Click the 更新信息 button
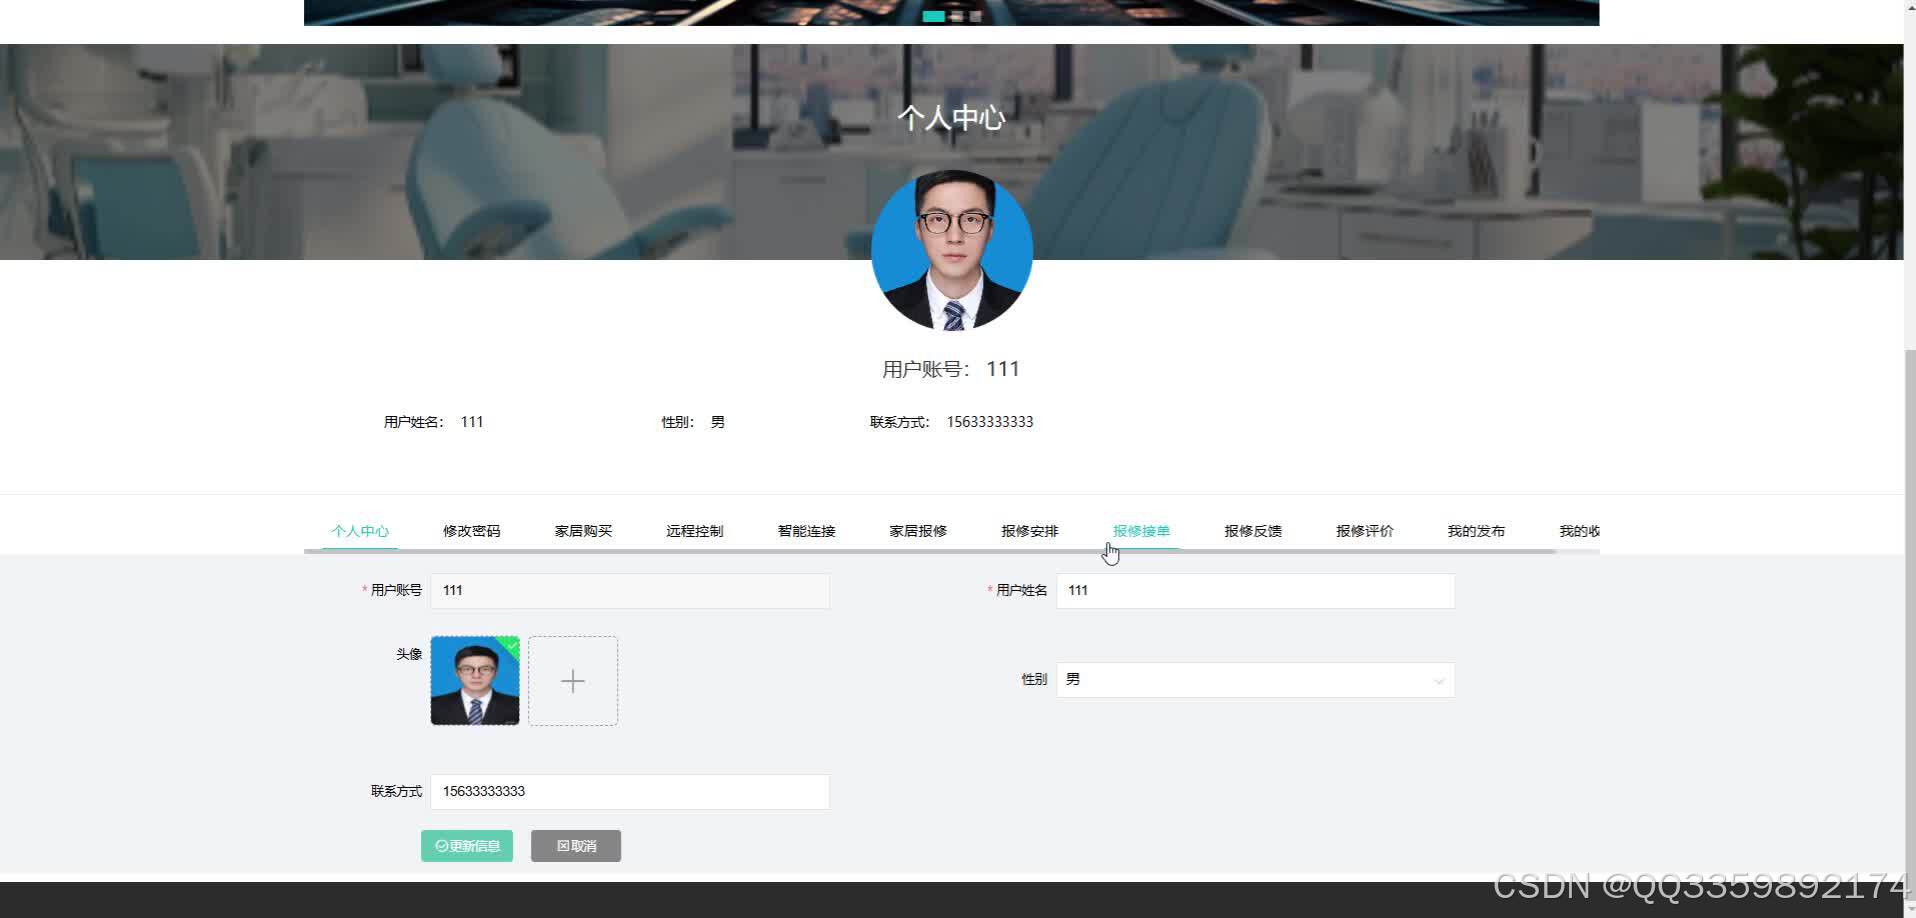Image resolution: width=1916 pixels, height=918 pixels. coord(467,846)
